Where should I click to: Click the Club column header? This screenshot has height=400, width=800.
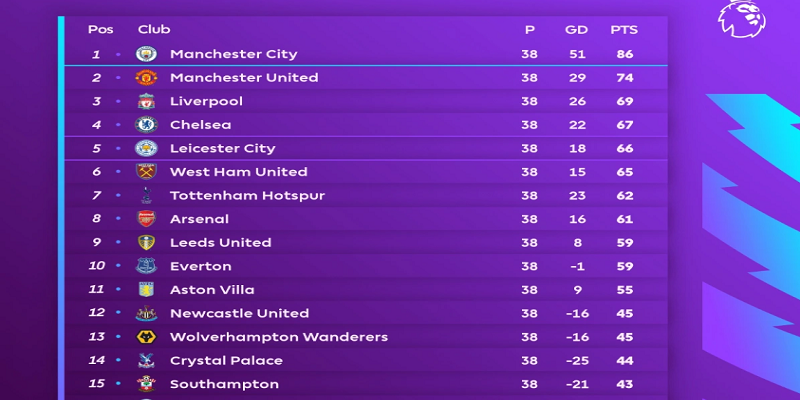click(x=153, y=30)
